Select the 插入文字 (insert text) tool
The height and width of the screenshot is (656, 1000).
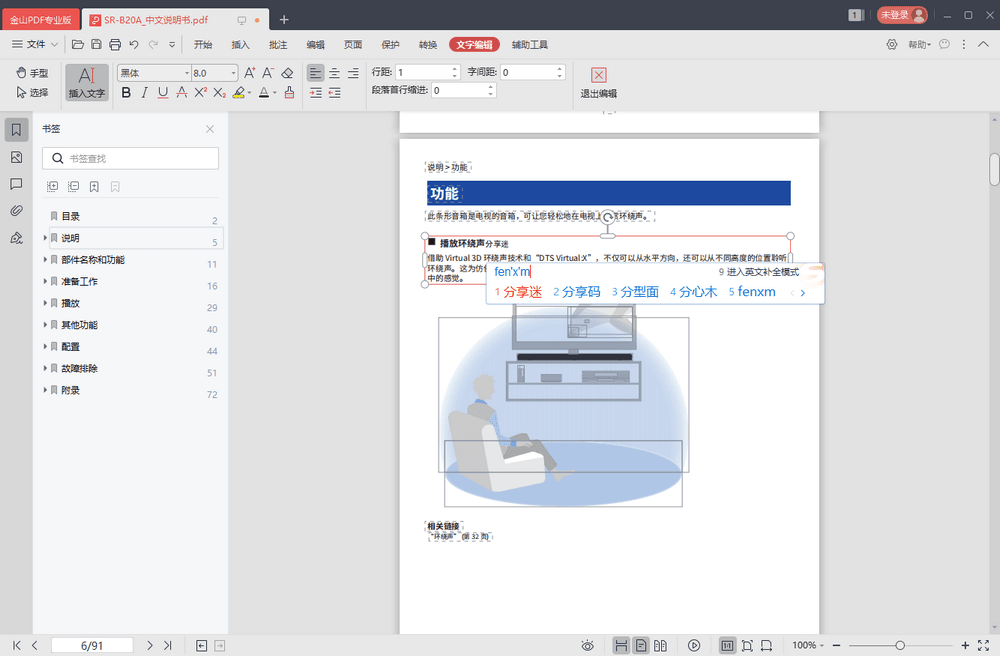(87, 82)
